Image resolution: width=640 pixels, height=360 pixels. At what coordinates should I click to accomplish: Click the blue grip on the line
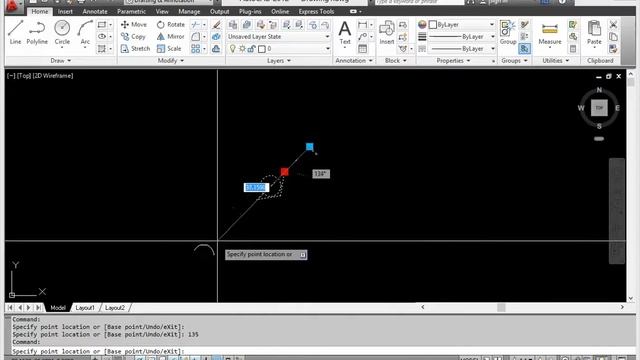(309, 147)
